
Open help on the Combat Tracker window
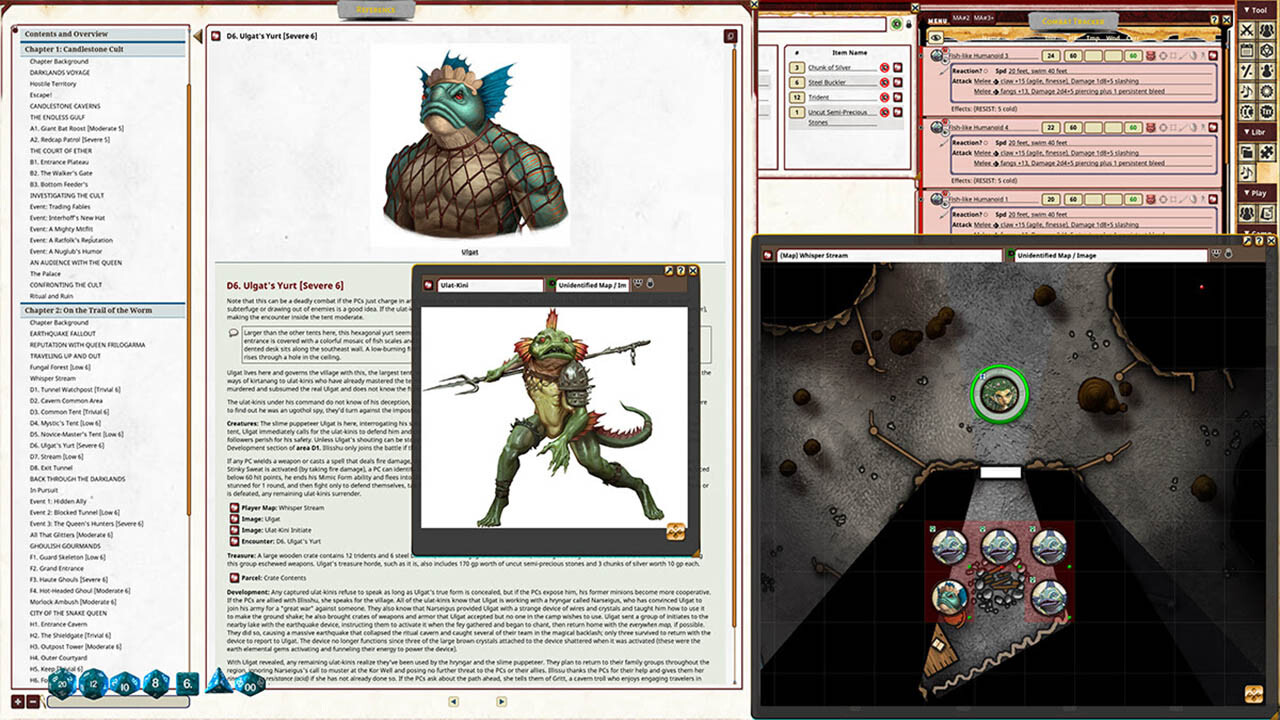1214,20
